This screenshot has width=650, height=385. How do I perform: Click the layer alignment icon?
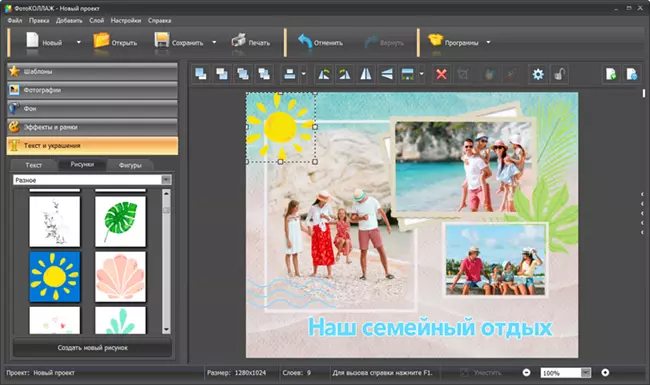point(290,74)
